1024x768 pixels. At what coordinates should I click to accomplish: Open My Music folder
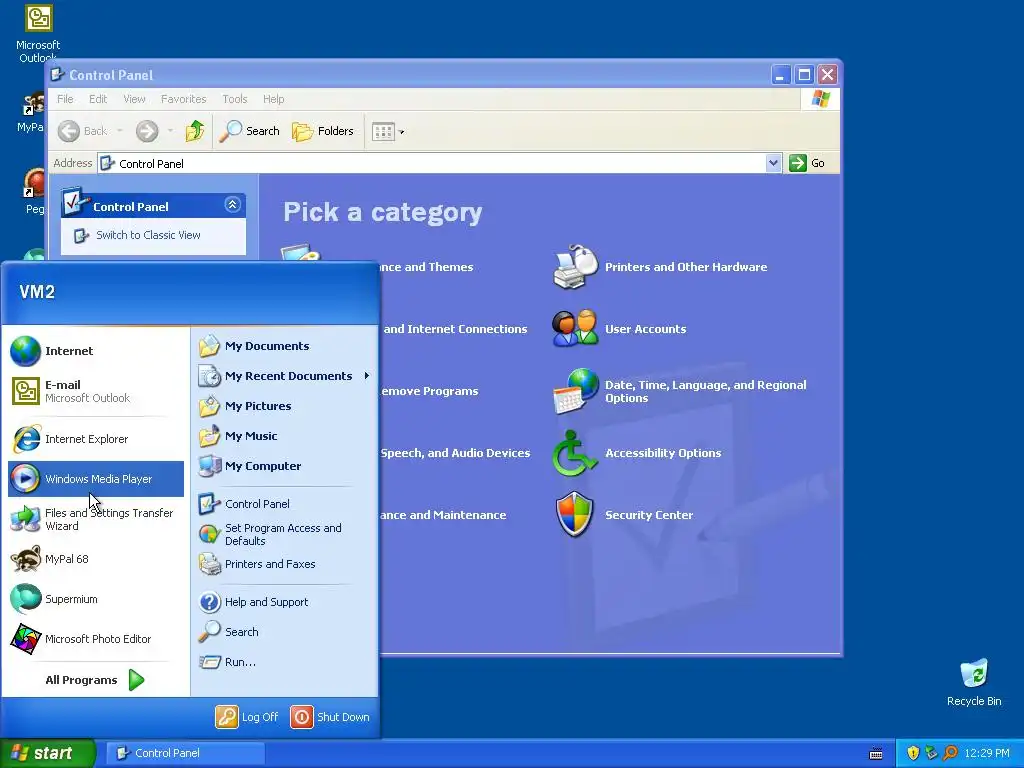tap(284, 436)
